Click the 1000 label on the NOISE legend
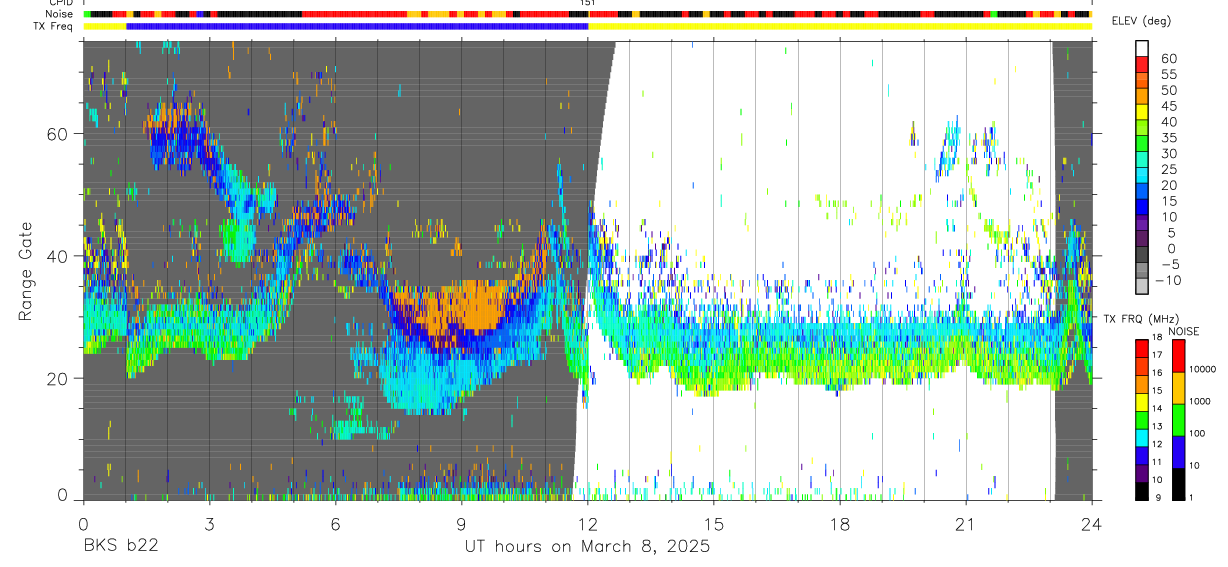 [1201, 401]
